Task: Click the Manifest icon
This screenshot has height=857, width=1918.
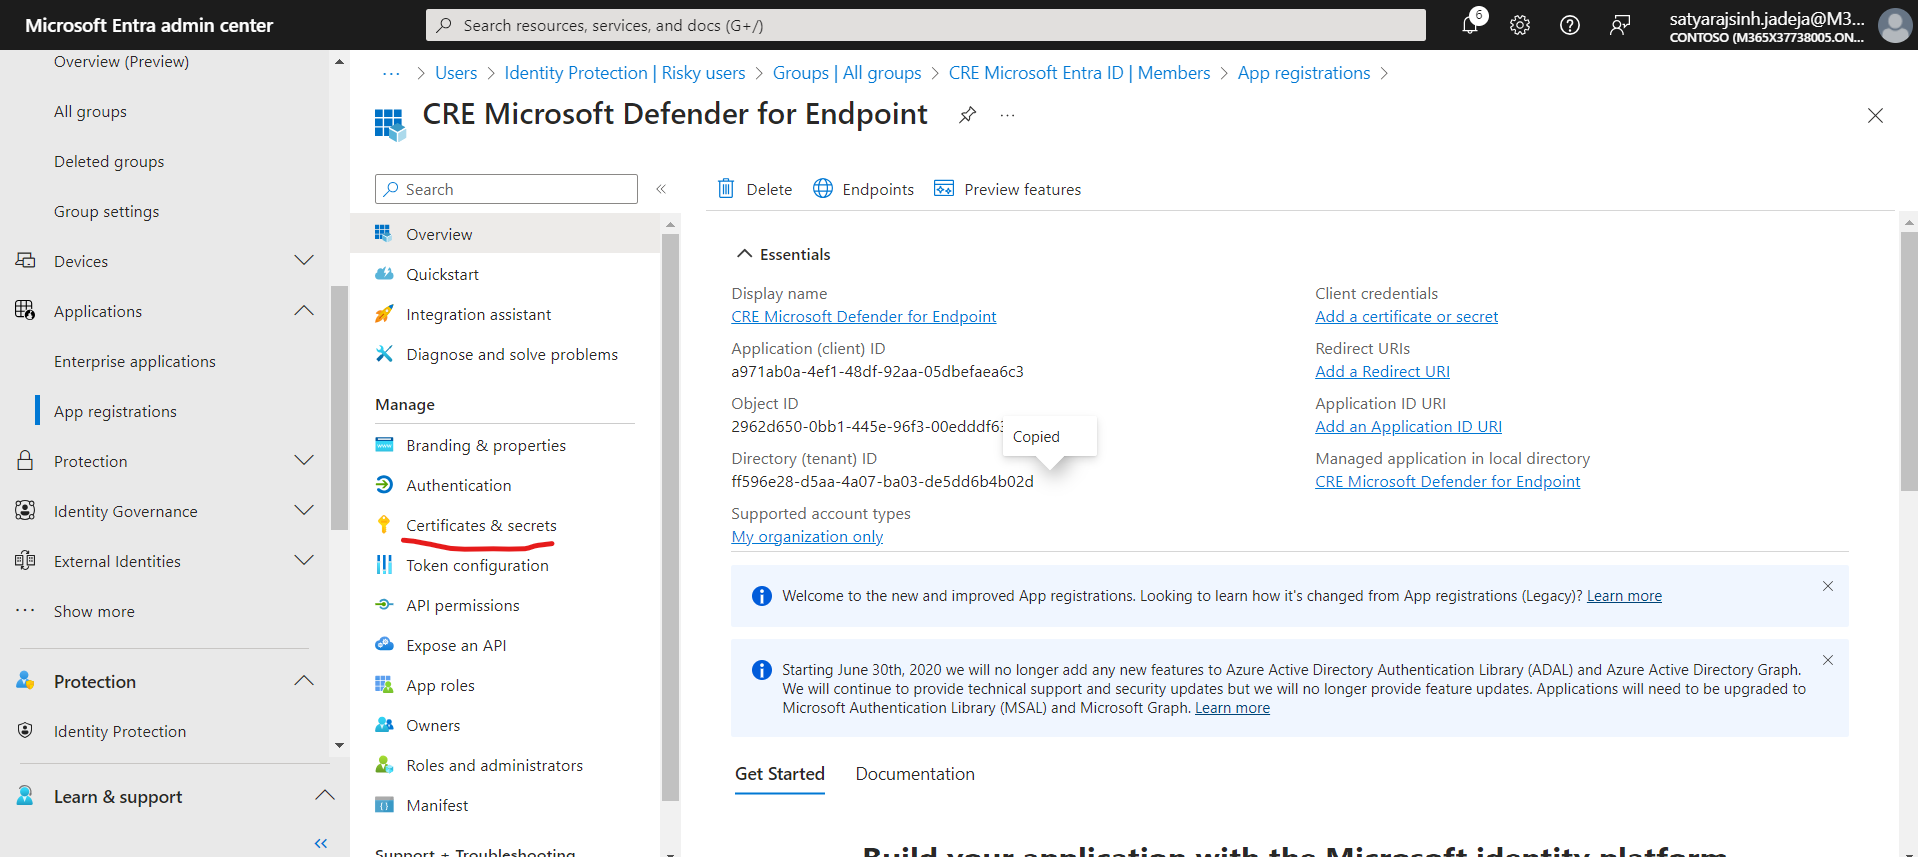Action: pyautogui.click(x=384, y=805)
